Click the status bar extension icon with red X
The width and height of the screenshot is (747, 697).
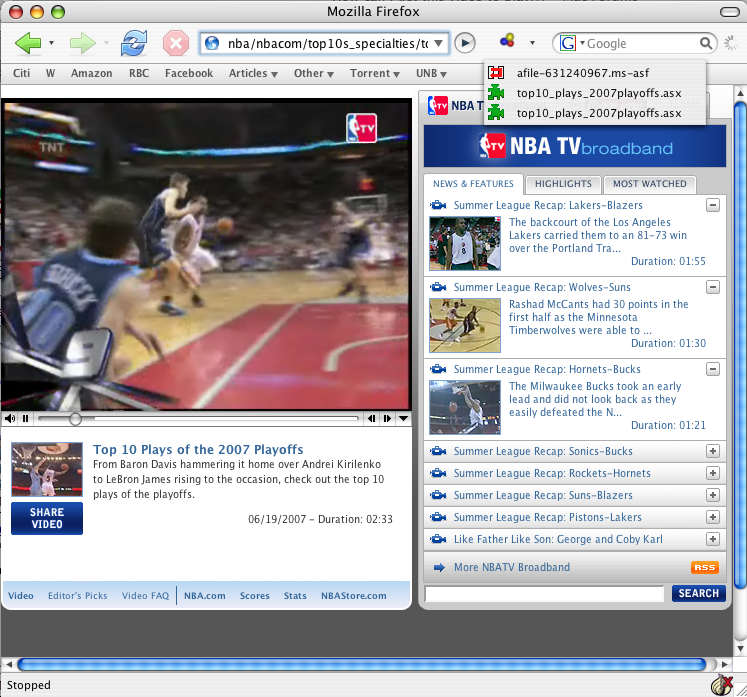pos(722,686)
